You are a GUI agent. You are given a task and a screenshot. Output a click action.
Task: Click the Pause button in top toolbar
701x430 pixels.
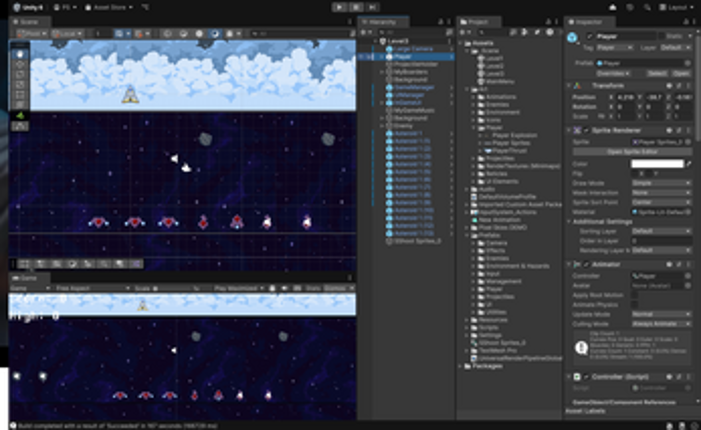pos(356,7)
